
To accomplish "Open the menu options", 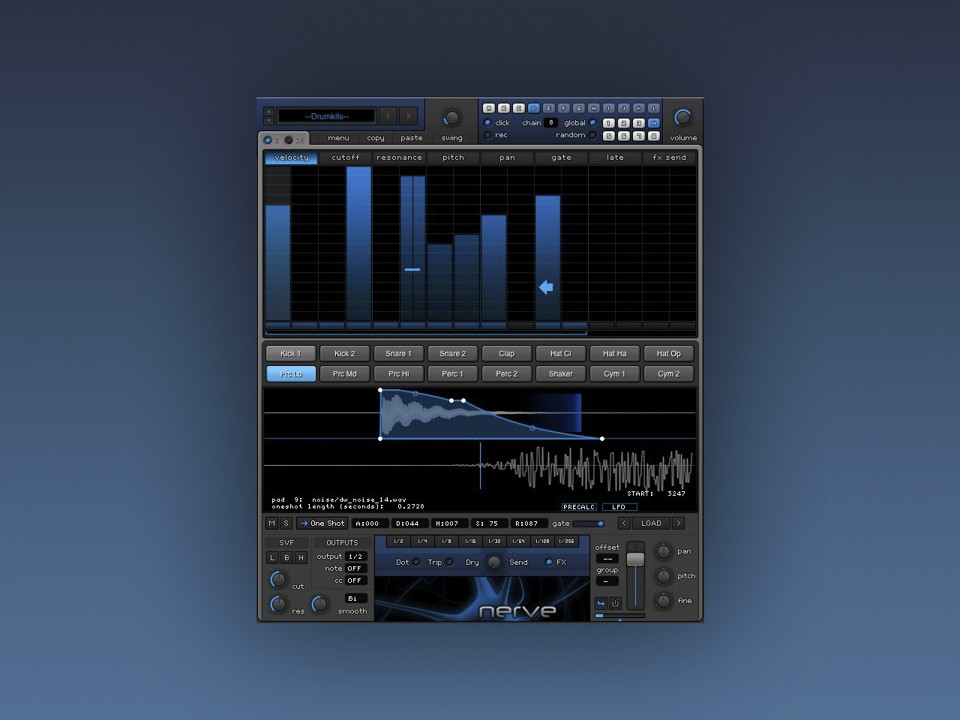I will (338, 138).
